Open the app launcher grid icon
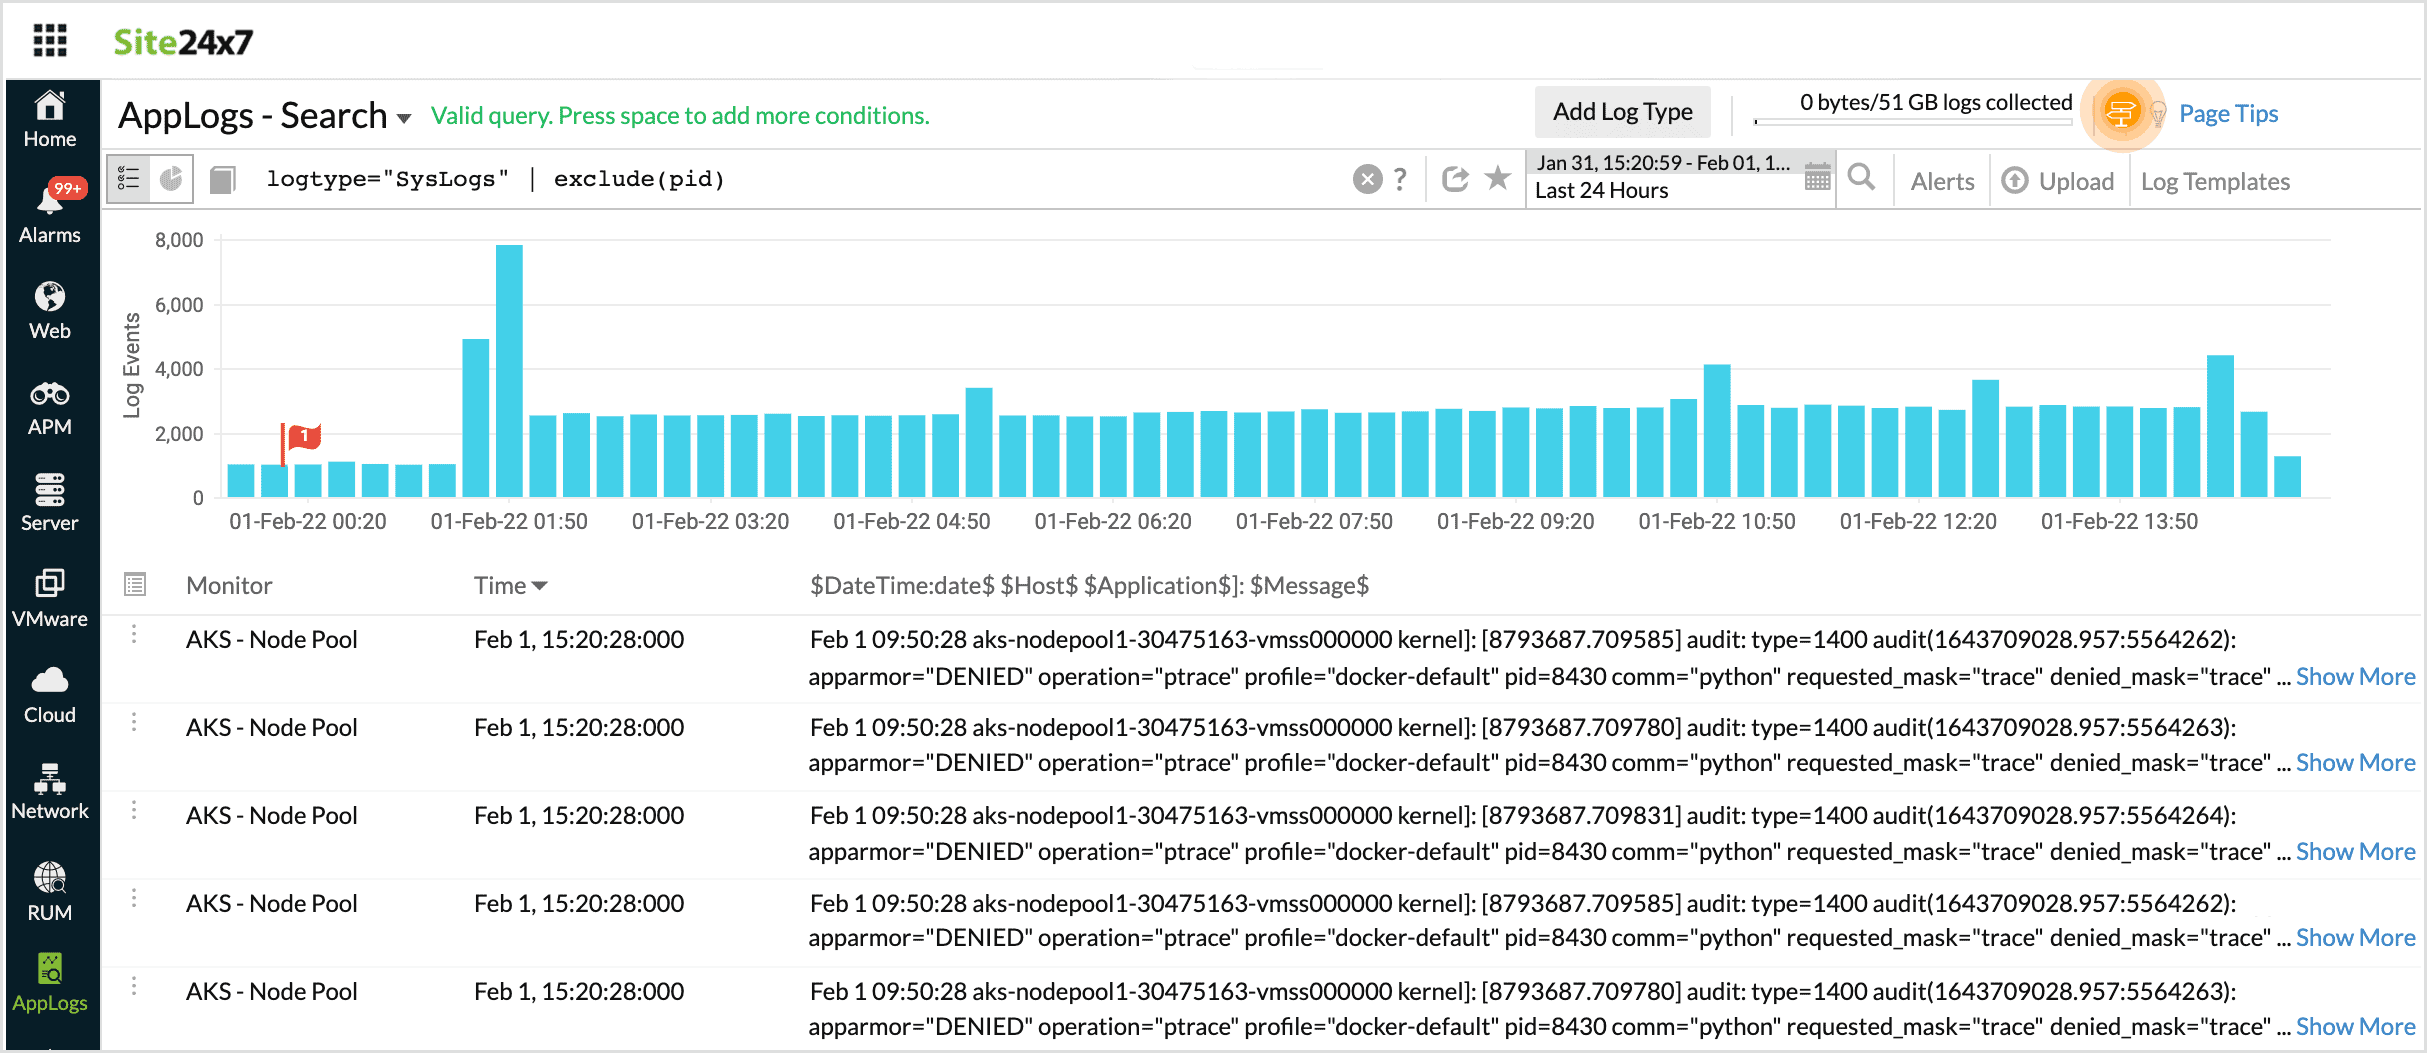Viewport: 2427px width, 1056px height. (x=49, y=41)
